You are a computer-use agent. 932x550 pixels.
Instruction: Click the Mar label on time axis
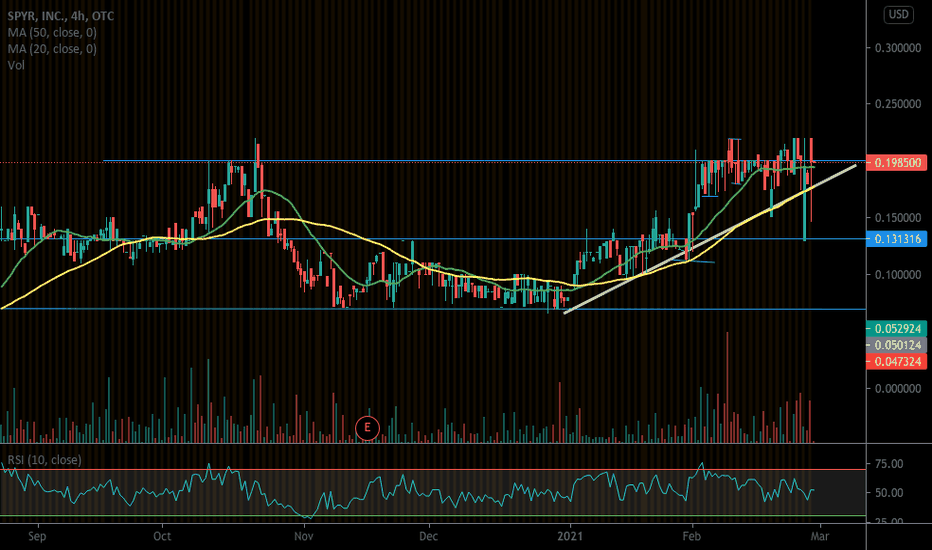point(820,536)
